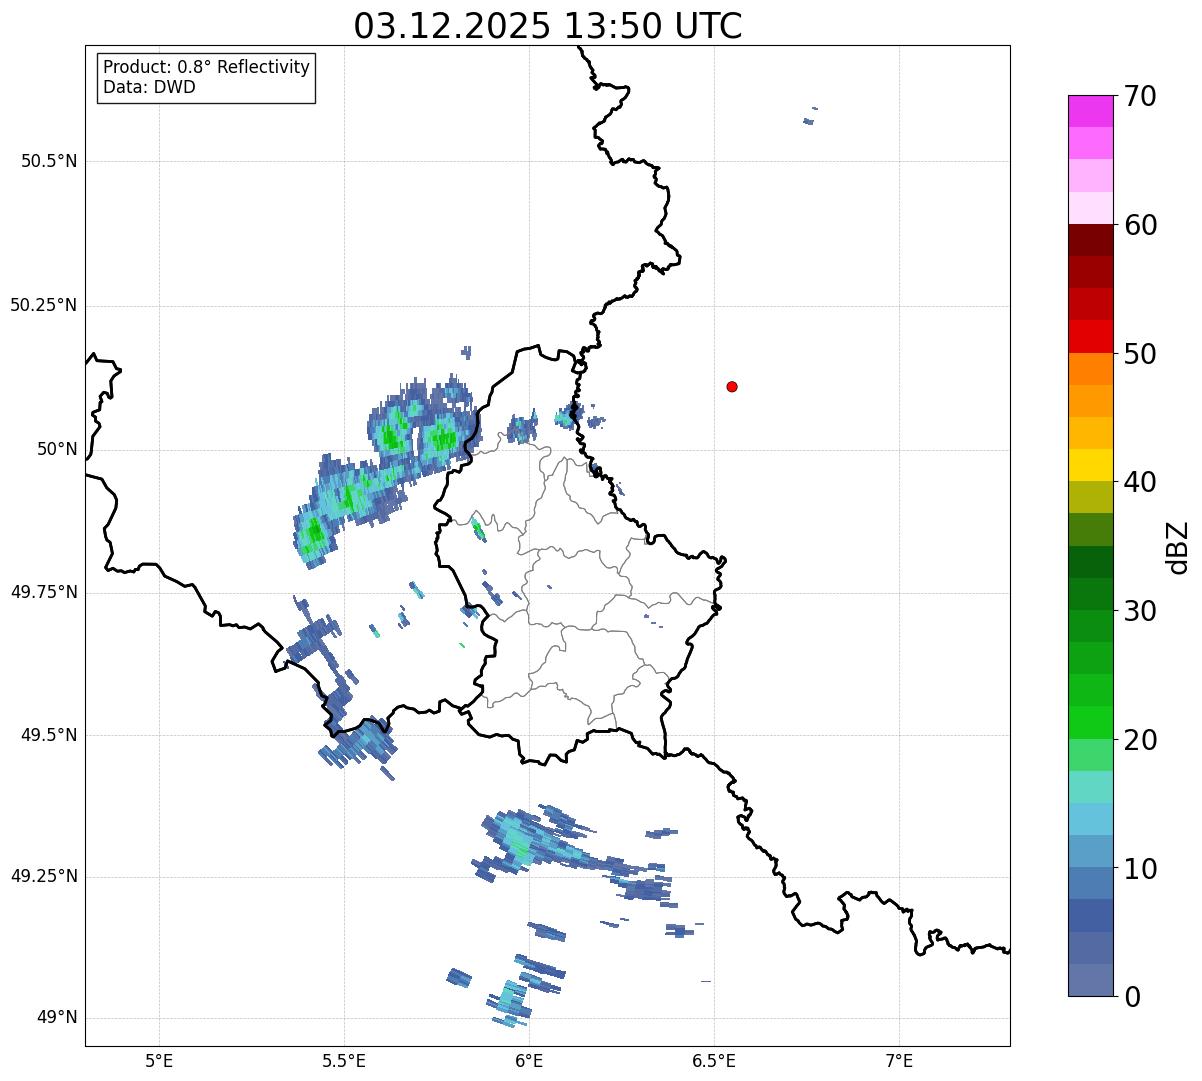The image size is (1202, 1081).
Task: Pick the olive colorbar segment just below 40
Action: 1090,497
